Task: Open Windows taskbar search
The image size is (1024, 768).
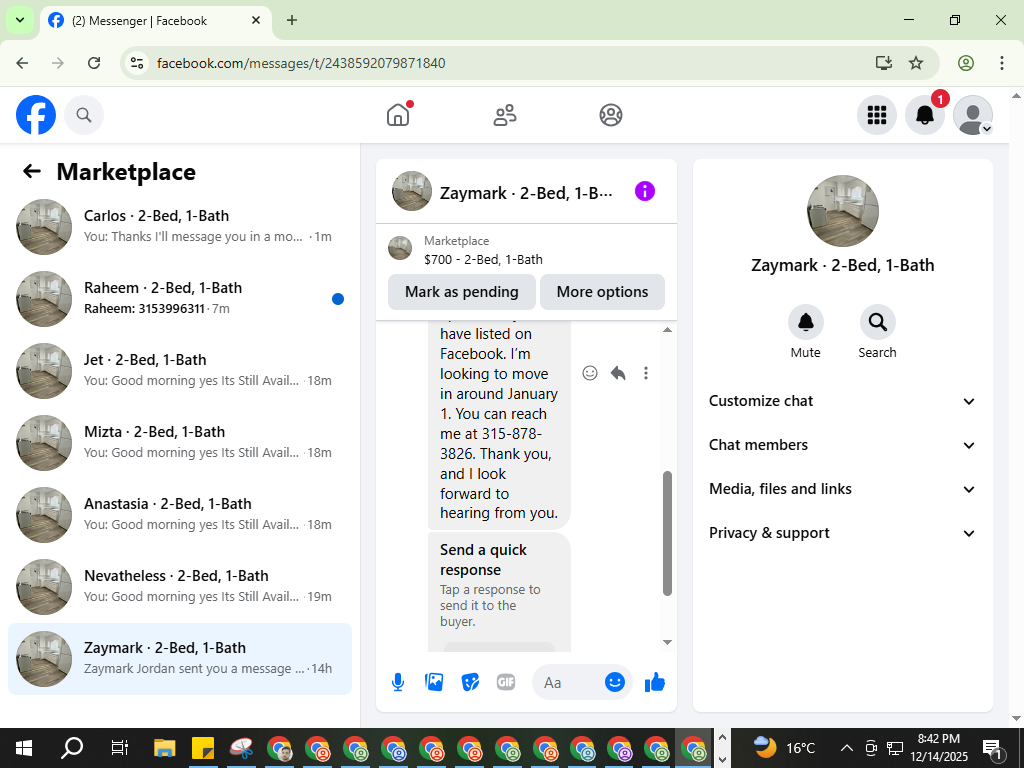Action: pos(72,748)
